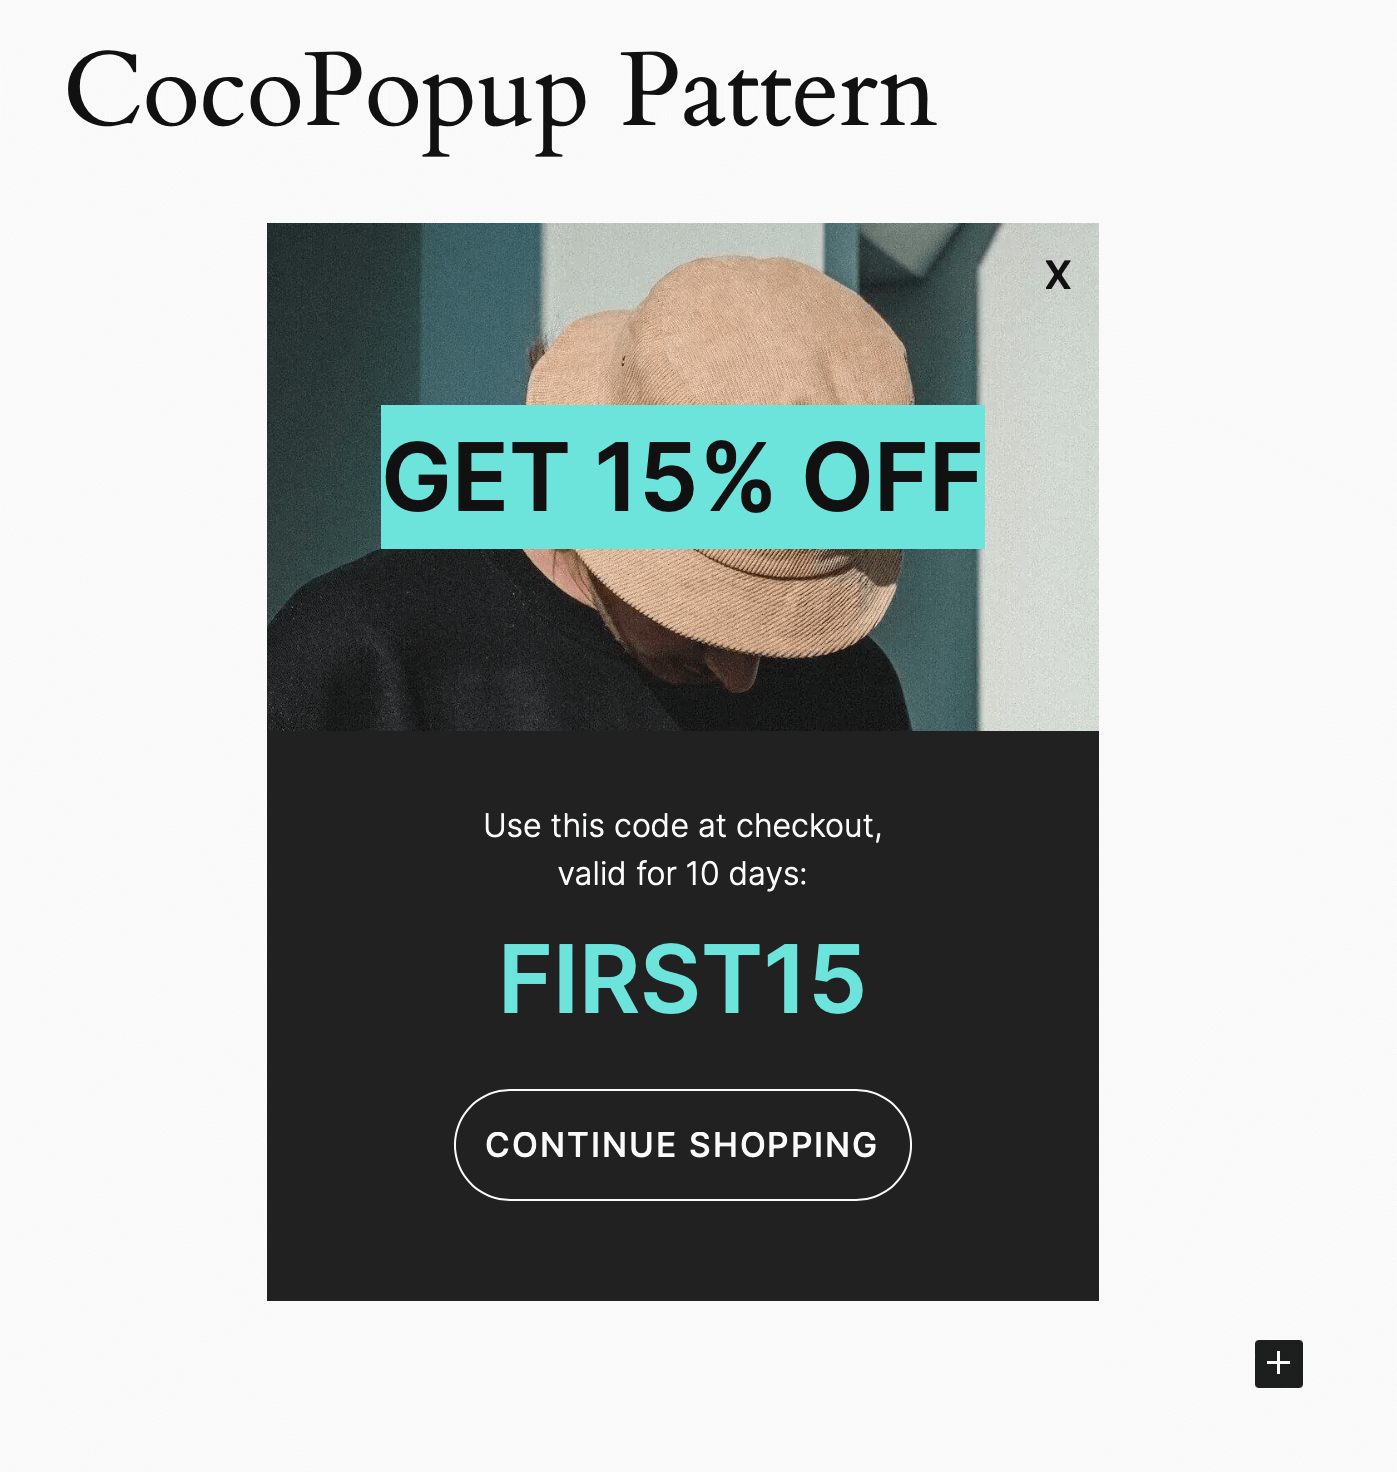This screenshot has height=1472, width=1397.
Task: Click the word 'OFF' in the turquoise banner
Action: [892, 478]
